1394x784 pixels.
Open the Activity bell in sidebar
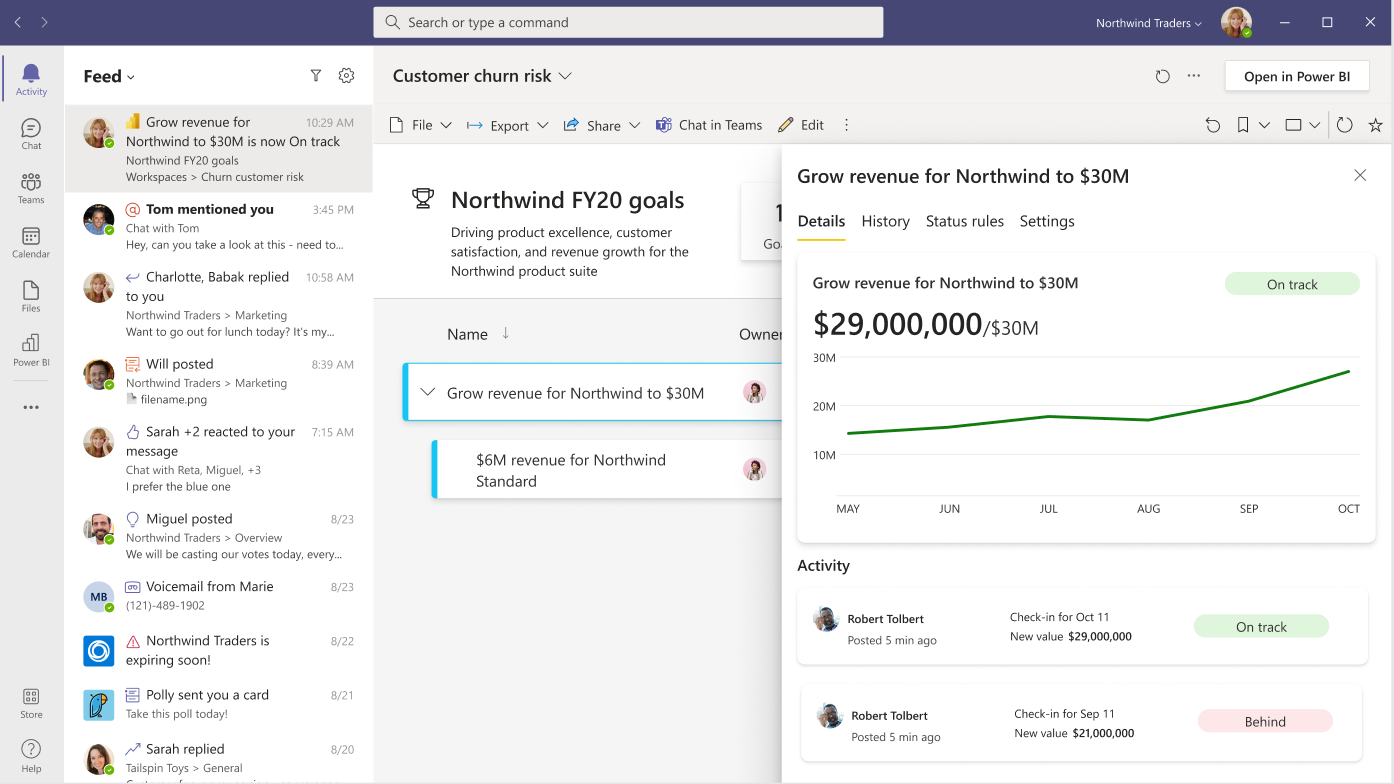tap(31, 79)
